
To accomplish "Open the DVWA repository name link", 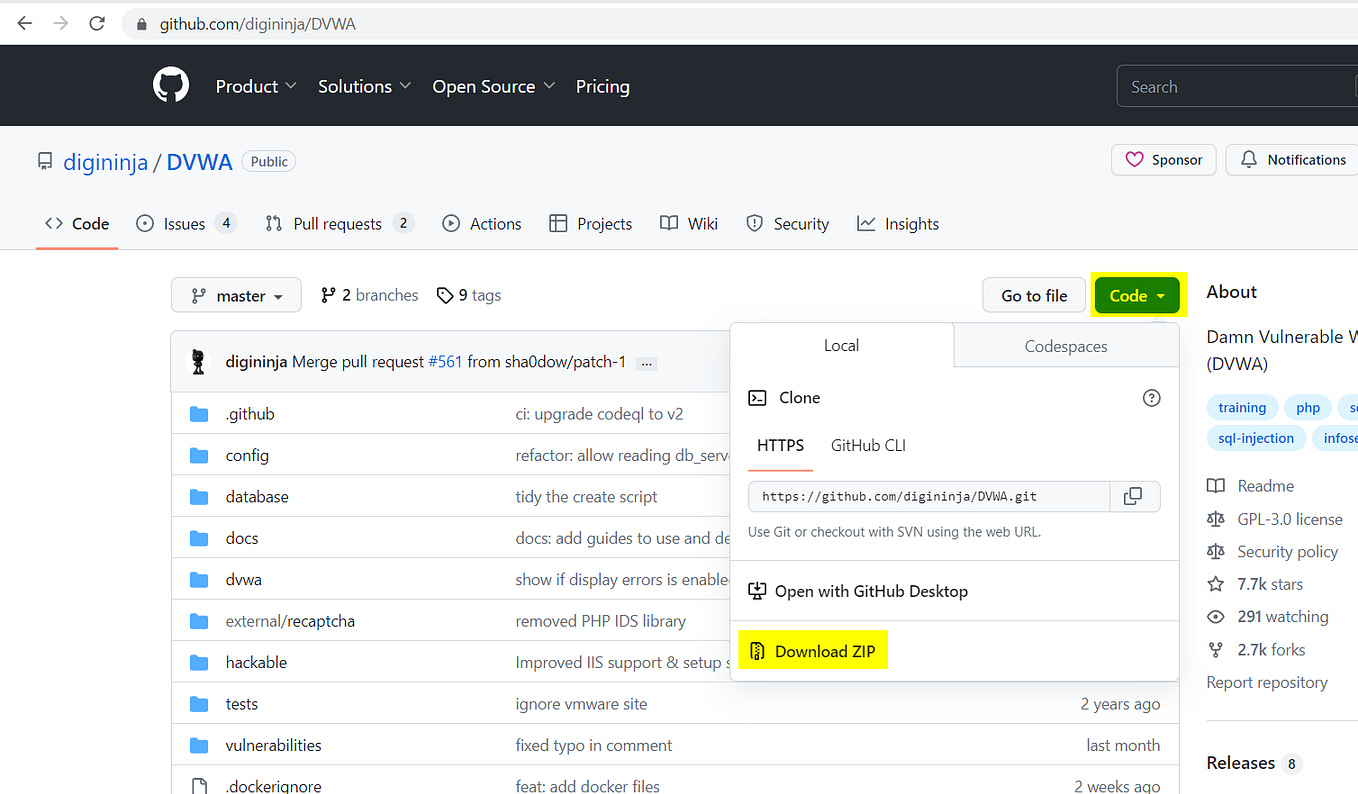I will [199, 161].
